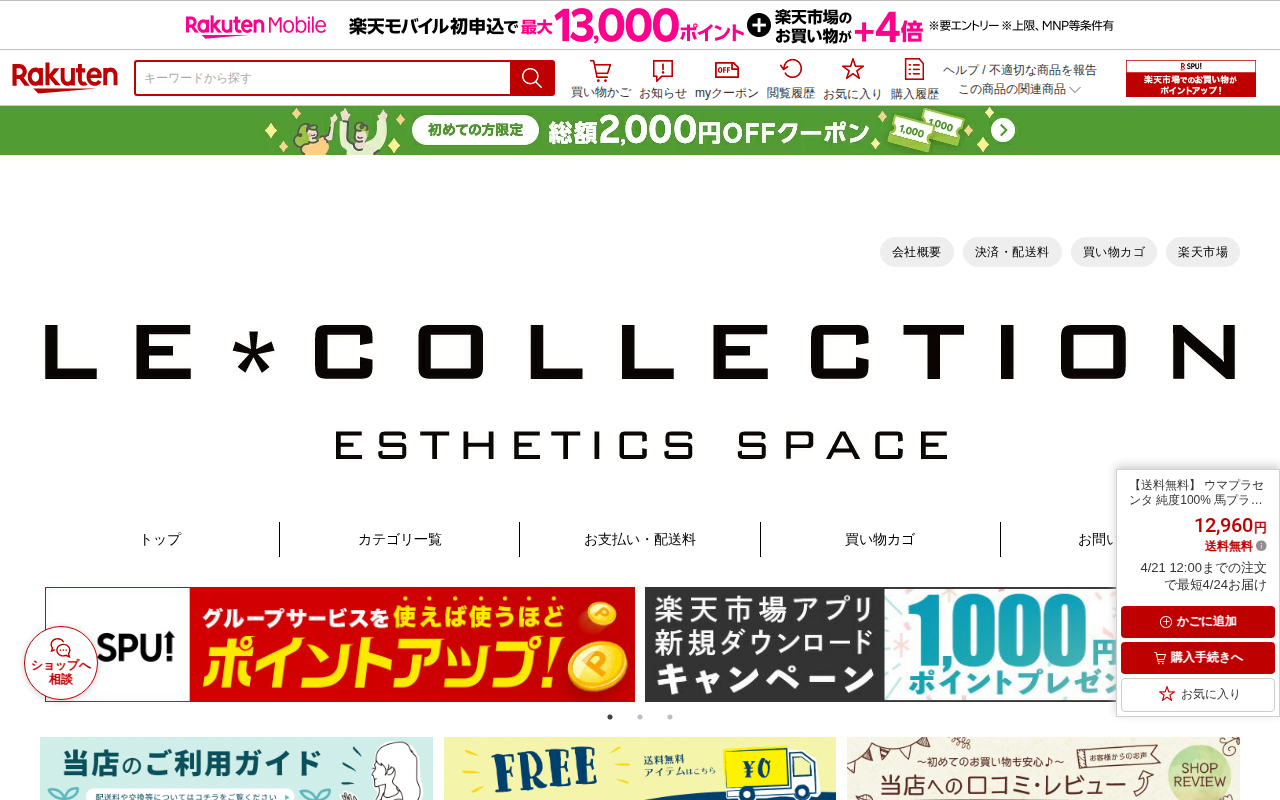Click the keyword search input field

pos(322,78)
